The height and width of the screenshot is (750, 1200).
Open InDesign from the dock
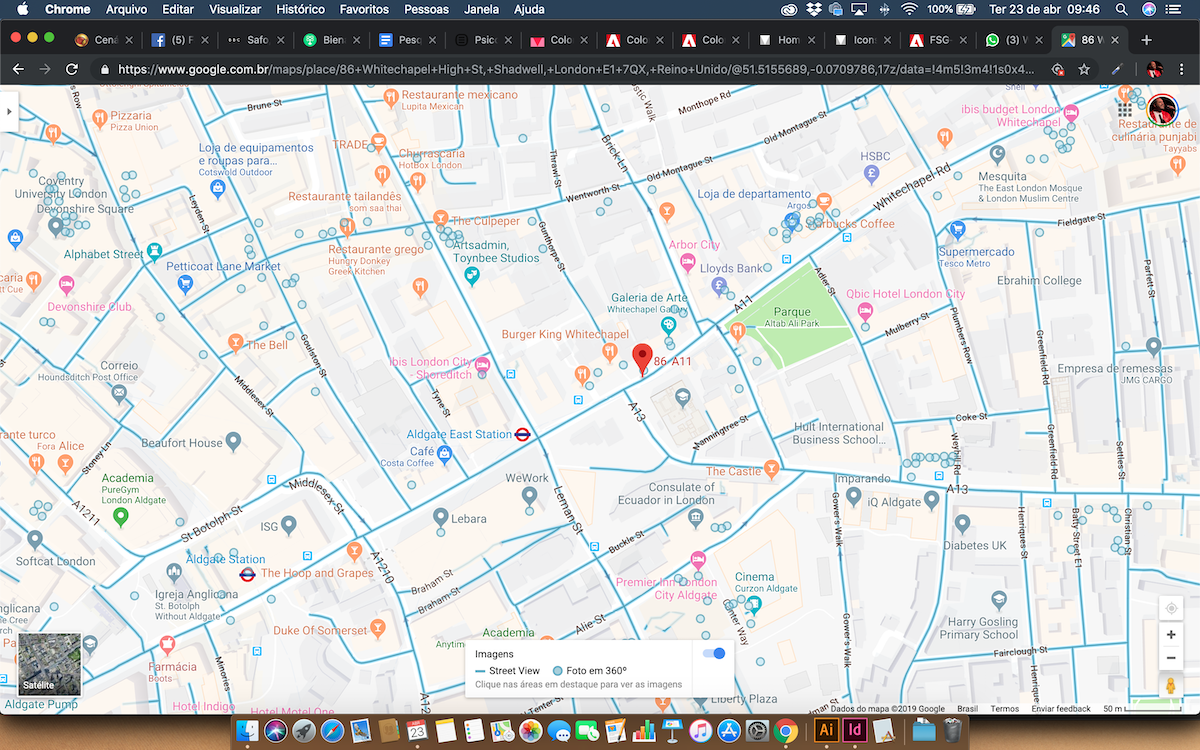click(856, 730)
